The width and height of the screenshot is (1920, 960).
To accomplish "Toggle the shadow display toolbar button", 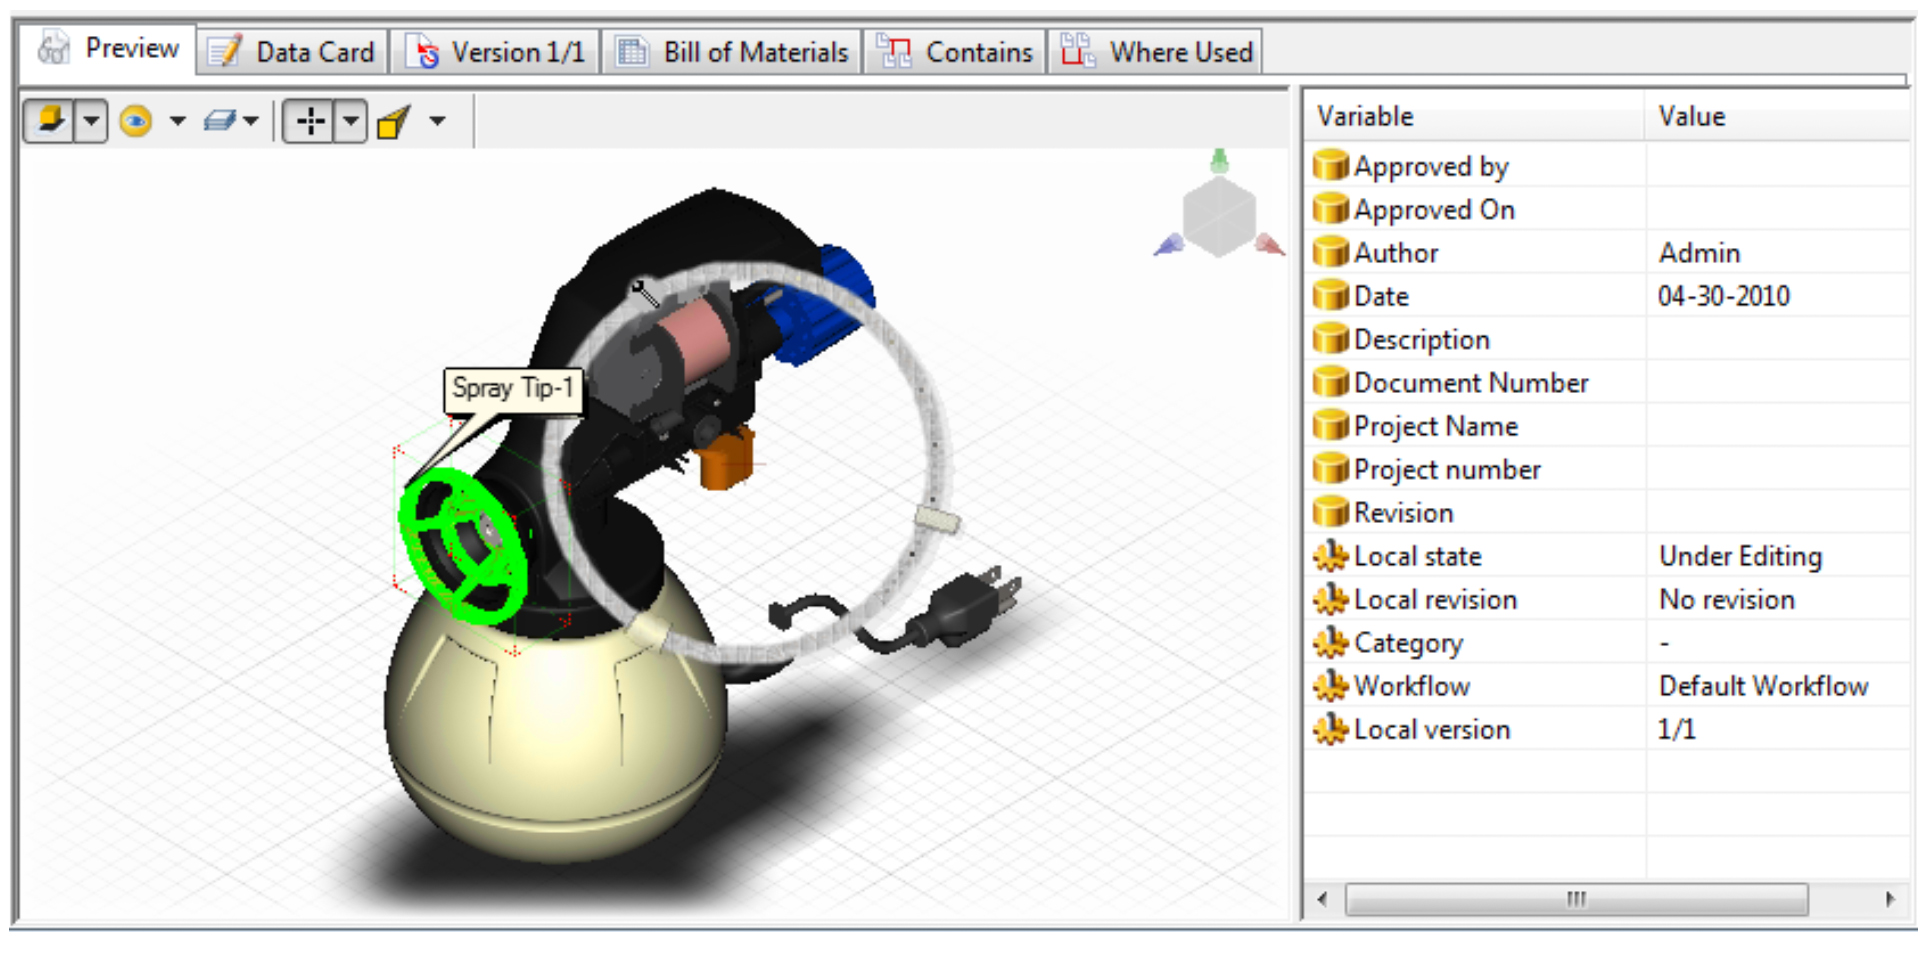I will tap(49, 121).
